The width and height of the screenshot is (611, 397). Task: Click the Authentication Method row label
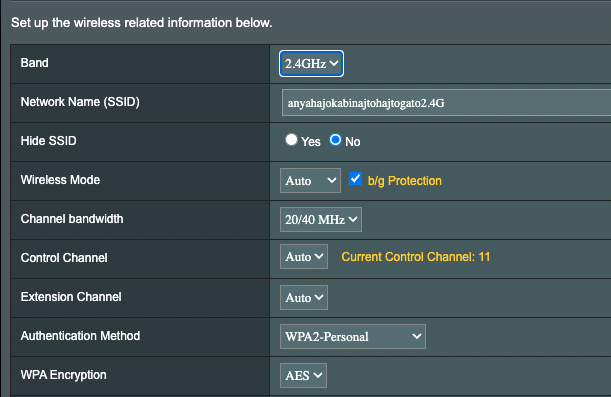point(80,336)
